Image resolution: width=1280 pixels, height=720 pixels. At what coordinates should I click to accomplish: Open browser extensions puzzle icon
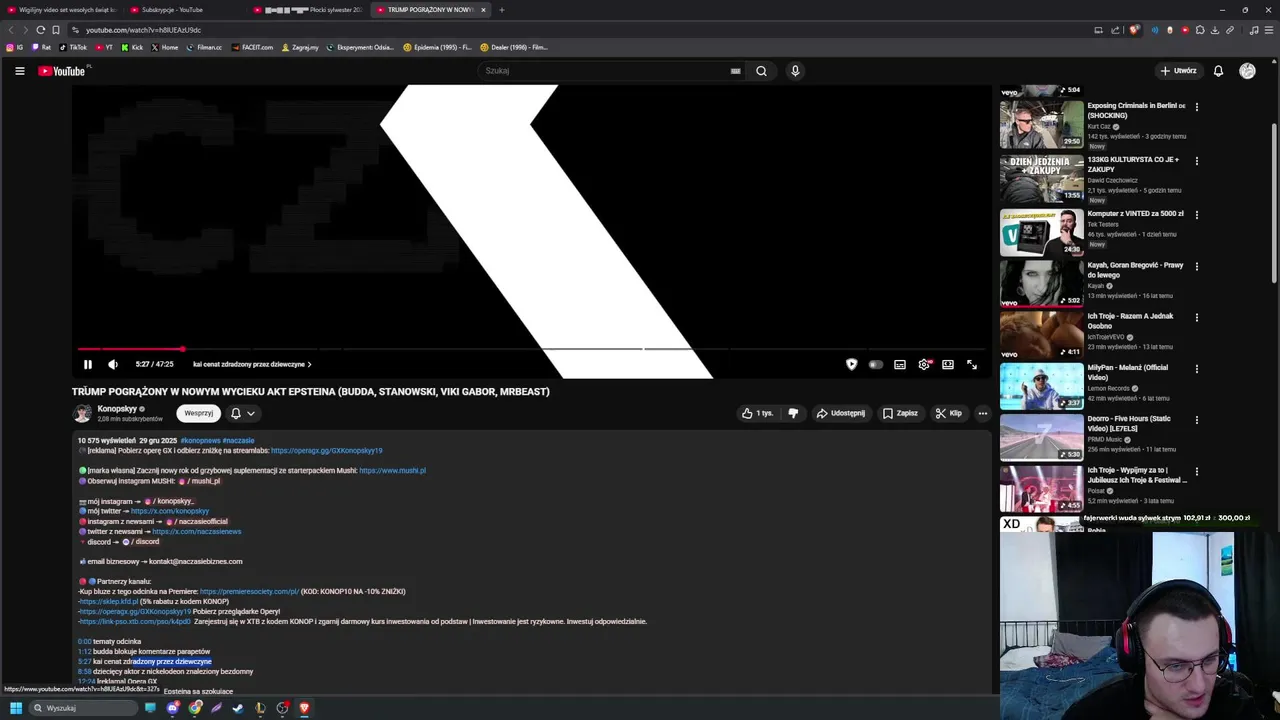pyautogui.click(x=1200, y=30)
